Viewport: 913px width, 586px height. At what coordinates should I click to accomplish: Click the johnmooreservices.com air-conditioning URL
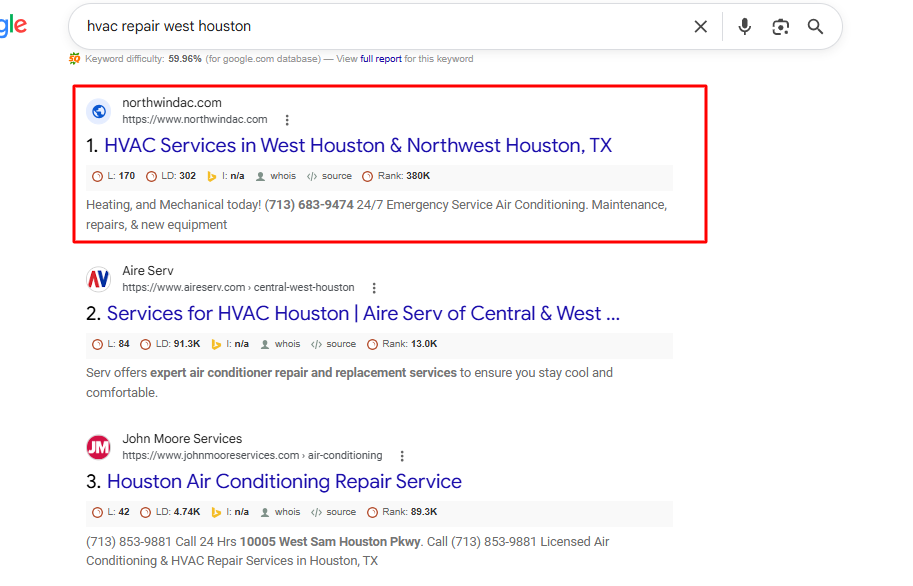pos(252,456)
